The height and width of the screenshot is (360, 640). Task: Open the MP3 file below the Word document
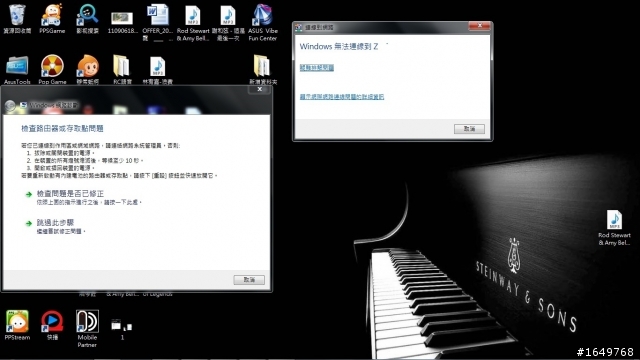157,69
